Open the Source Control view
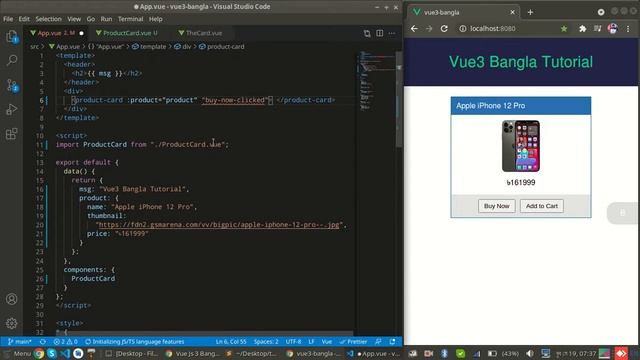This screenshot has width=640, height=360. pos(12,85)
